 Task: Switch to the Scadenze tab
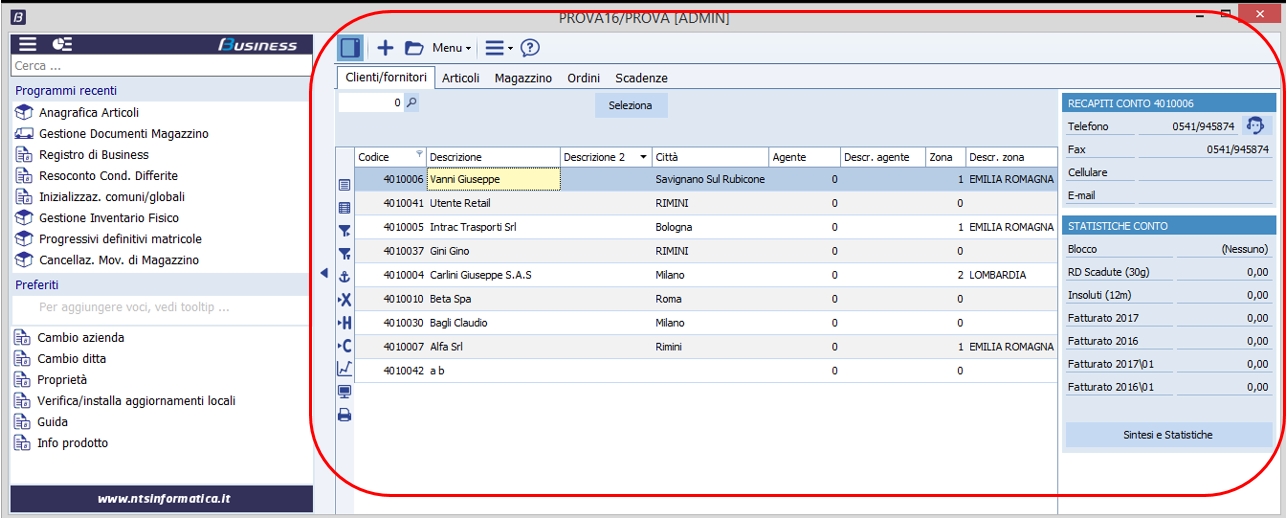pyautogui.click(x=641, y=78)
